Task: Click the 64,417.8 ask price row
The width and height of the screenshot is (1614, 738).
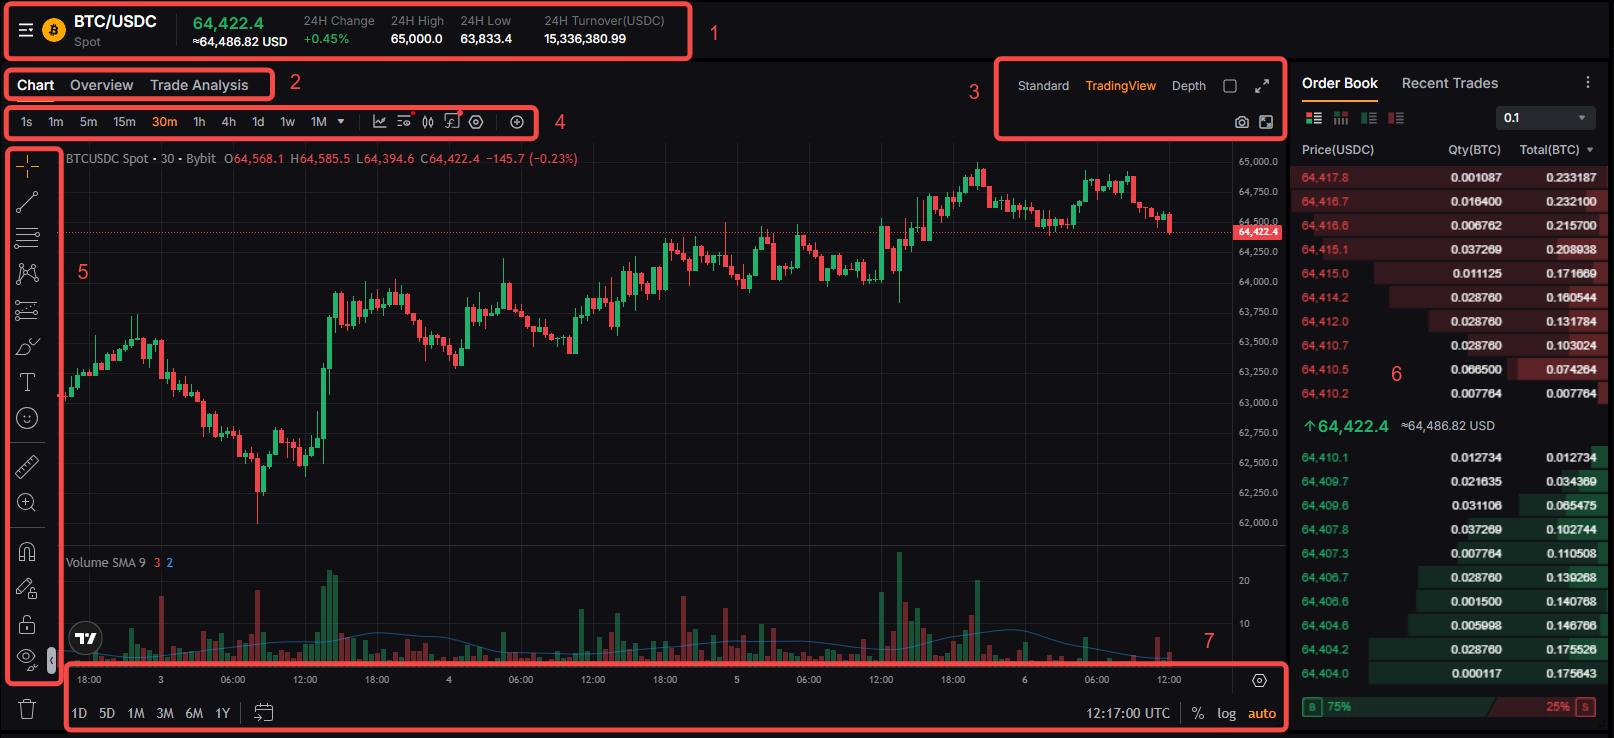Action: [1449, 177]
